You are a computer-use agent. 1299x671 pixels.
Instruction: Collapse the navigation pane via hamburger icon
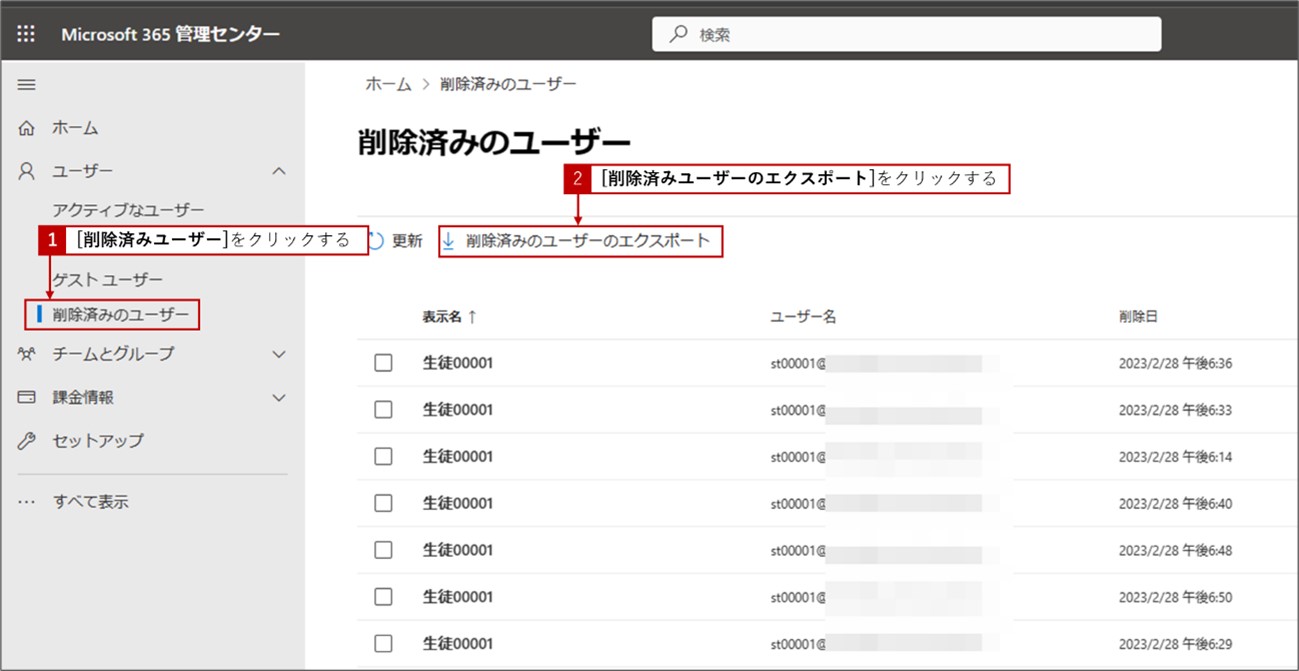click(x=25, y=84)
